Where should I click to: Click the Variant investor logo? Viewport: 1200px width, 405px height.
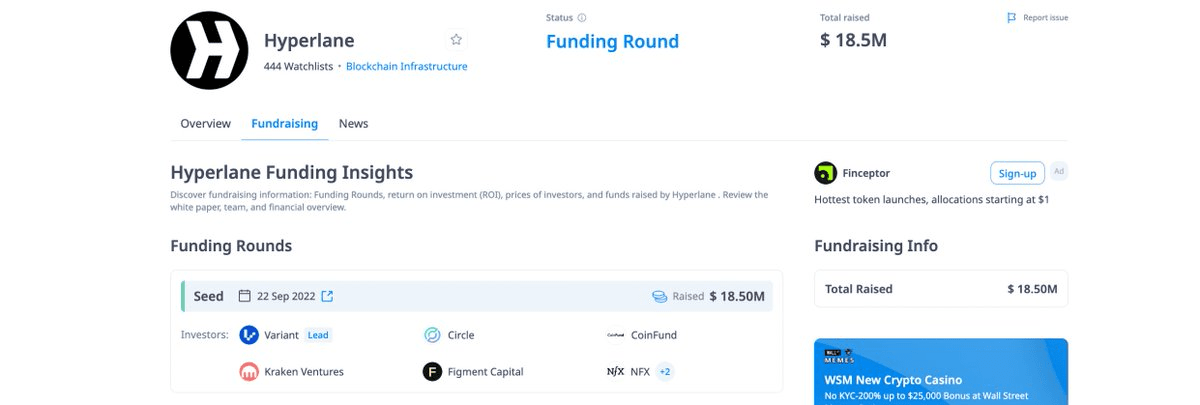tap(249, 335)
